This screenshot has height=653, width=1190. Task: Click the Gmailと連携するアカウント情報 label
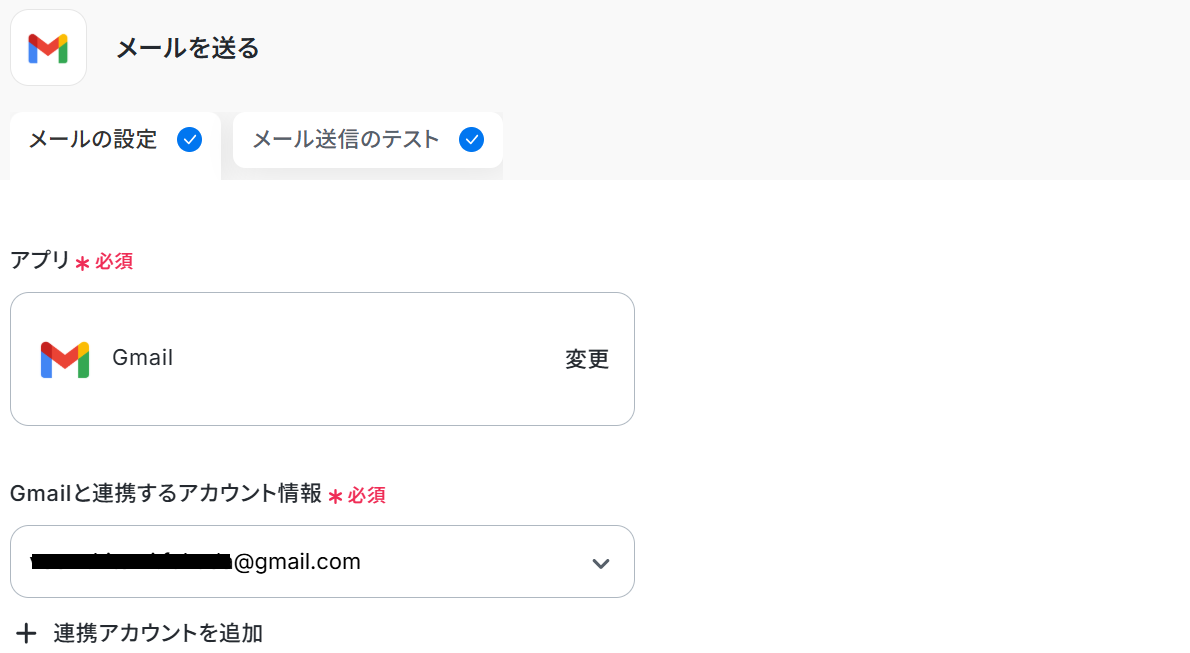166,494
